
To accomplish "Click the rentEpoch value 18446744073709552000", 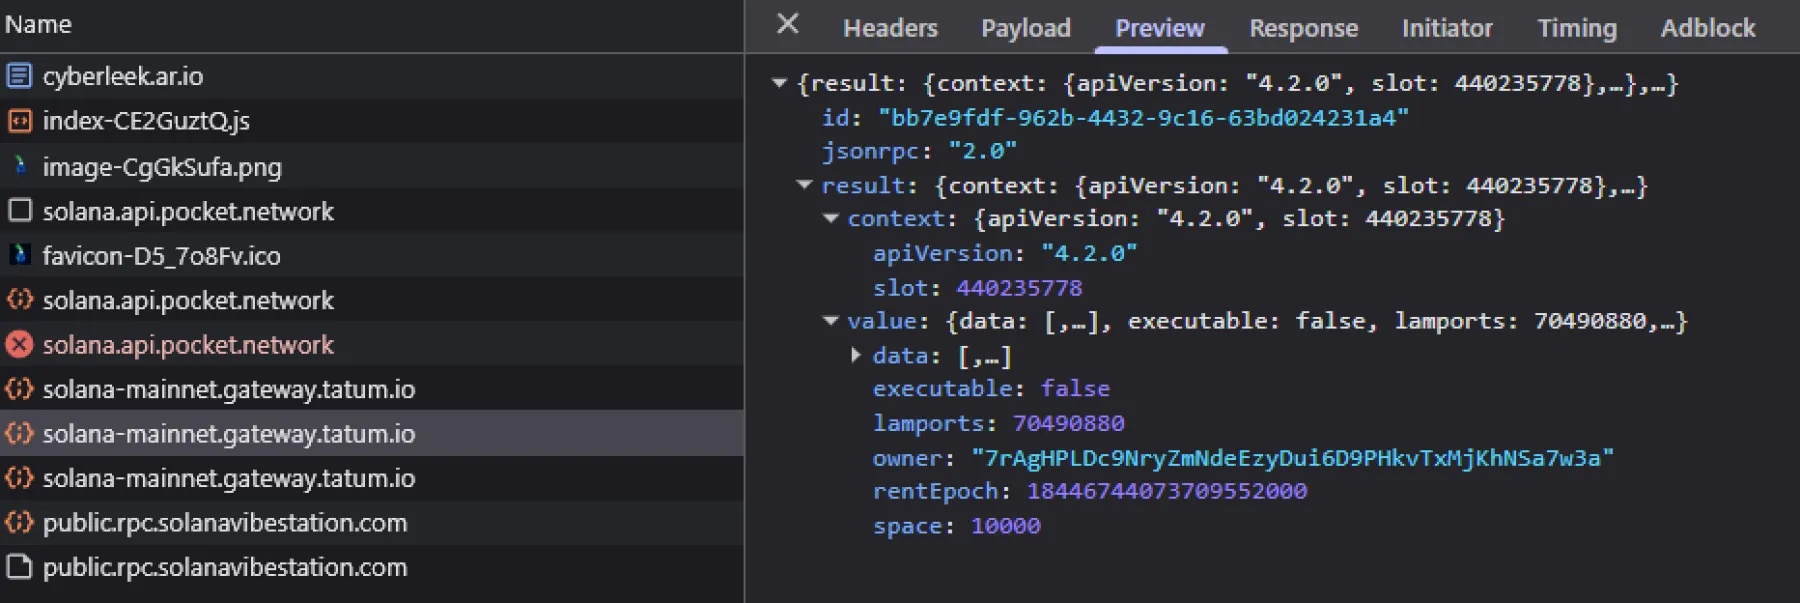I will coord(1167,491).
